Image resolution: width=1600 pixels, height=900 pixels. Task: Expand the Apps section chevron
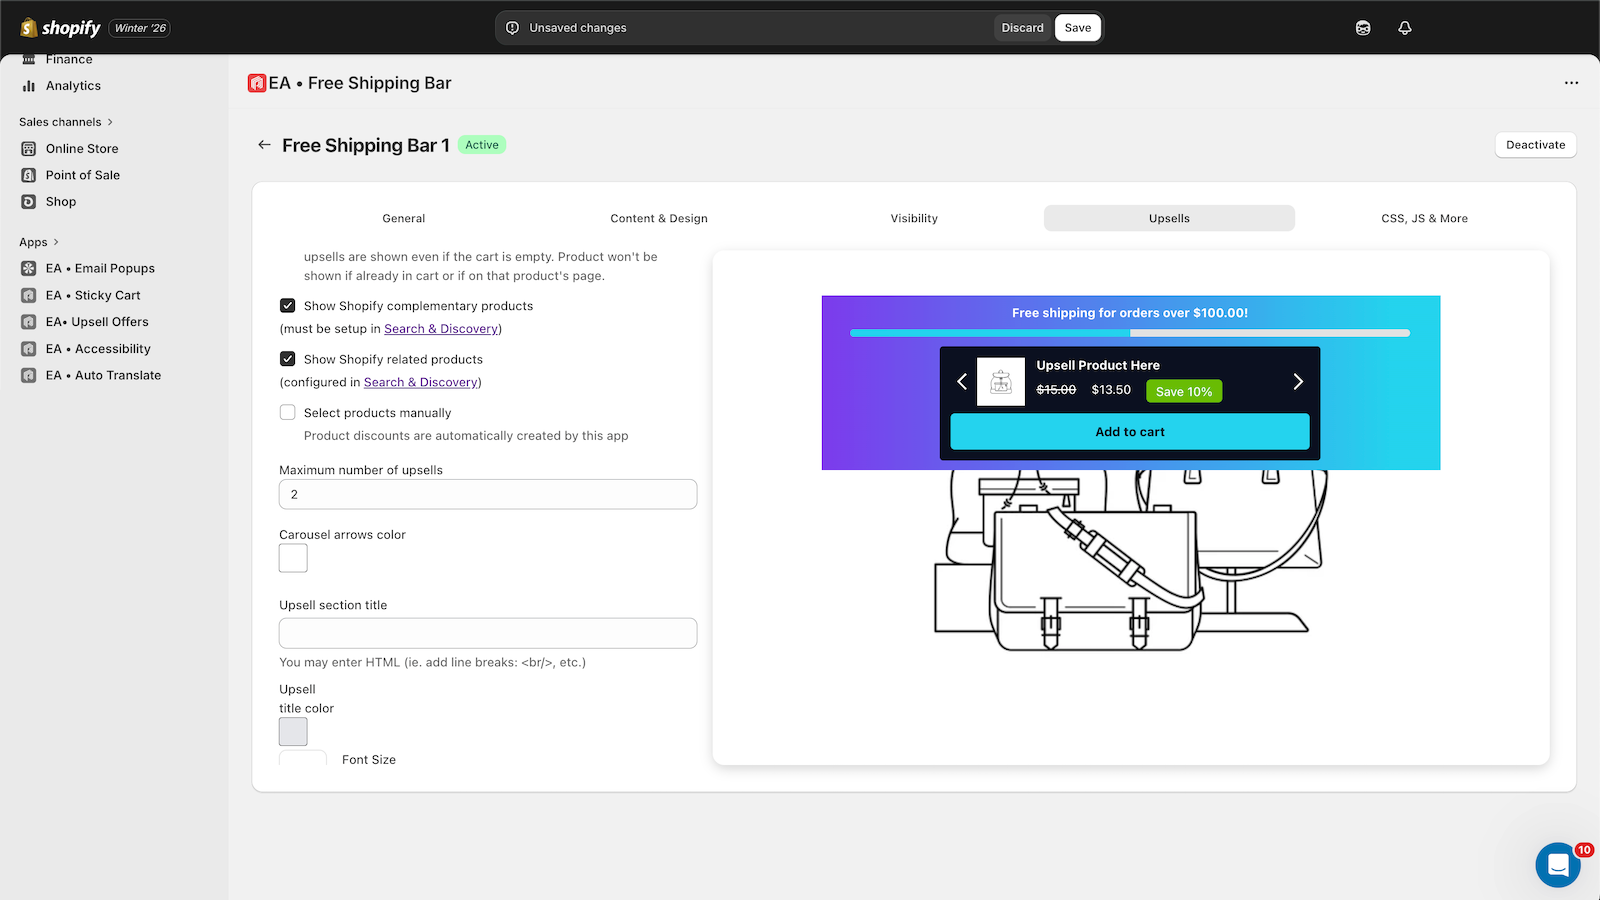[x=56, y=242]
